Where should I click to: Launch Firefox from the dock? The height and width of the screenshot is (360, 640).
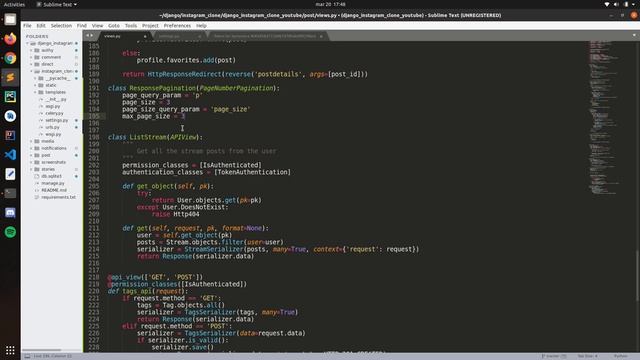(10, 39)
